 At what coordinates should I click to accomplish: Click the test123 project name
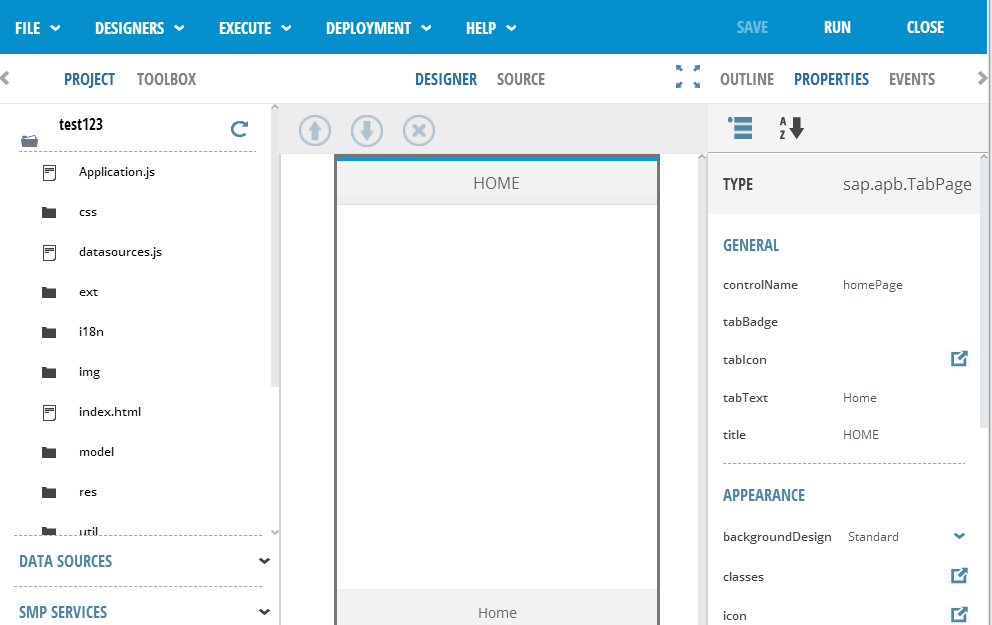[80, 124]
